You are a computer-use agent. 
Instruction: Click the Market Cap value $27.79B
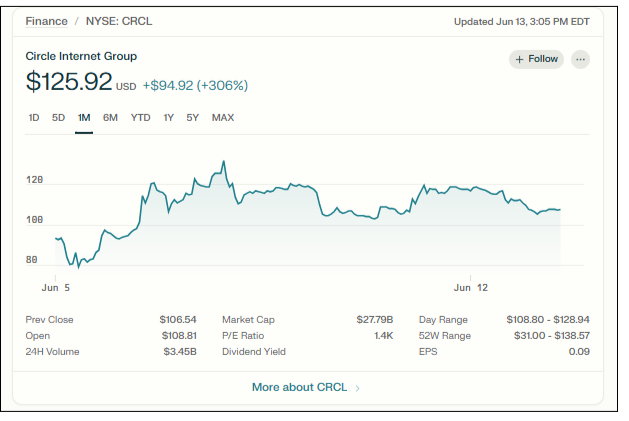click(375, 320)
